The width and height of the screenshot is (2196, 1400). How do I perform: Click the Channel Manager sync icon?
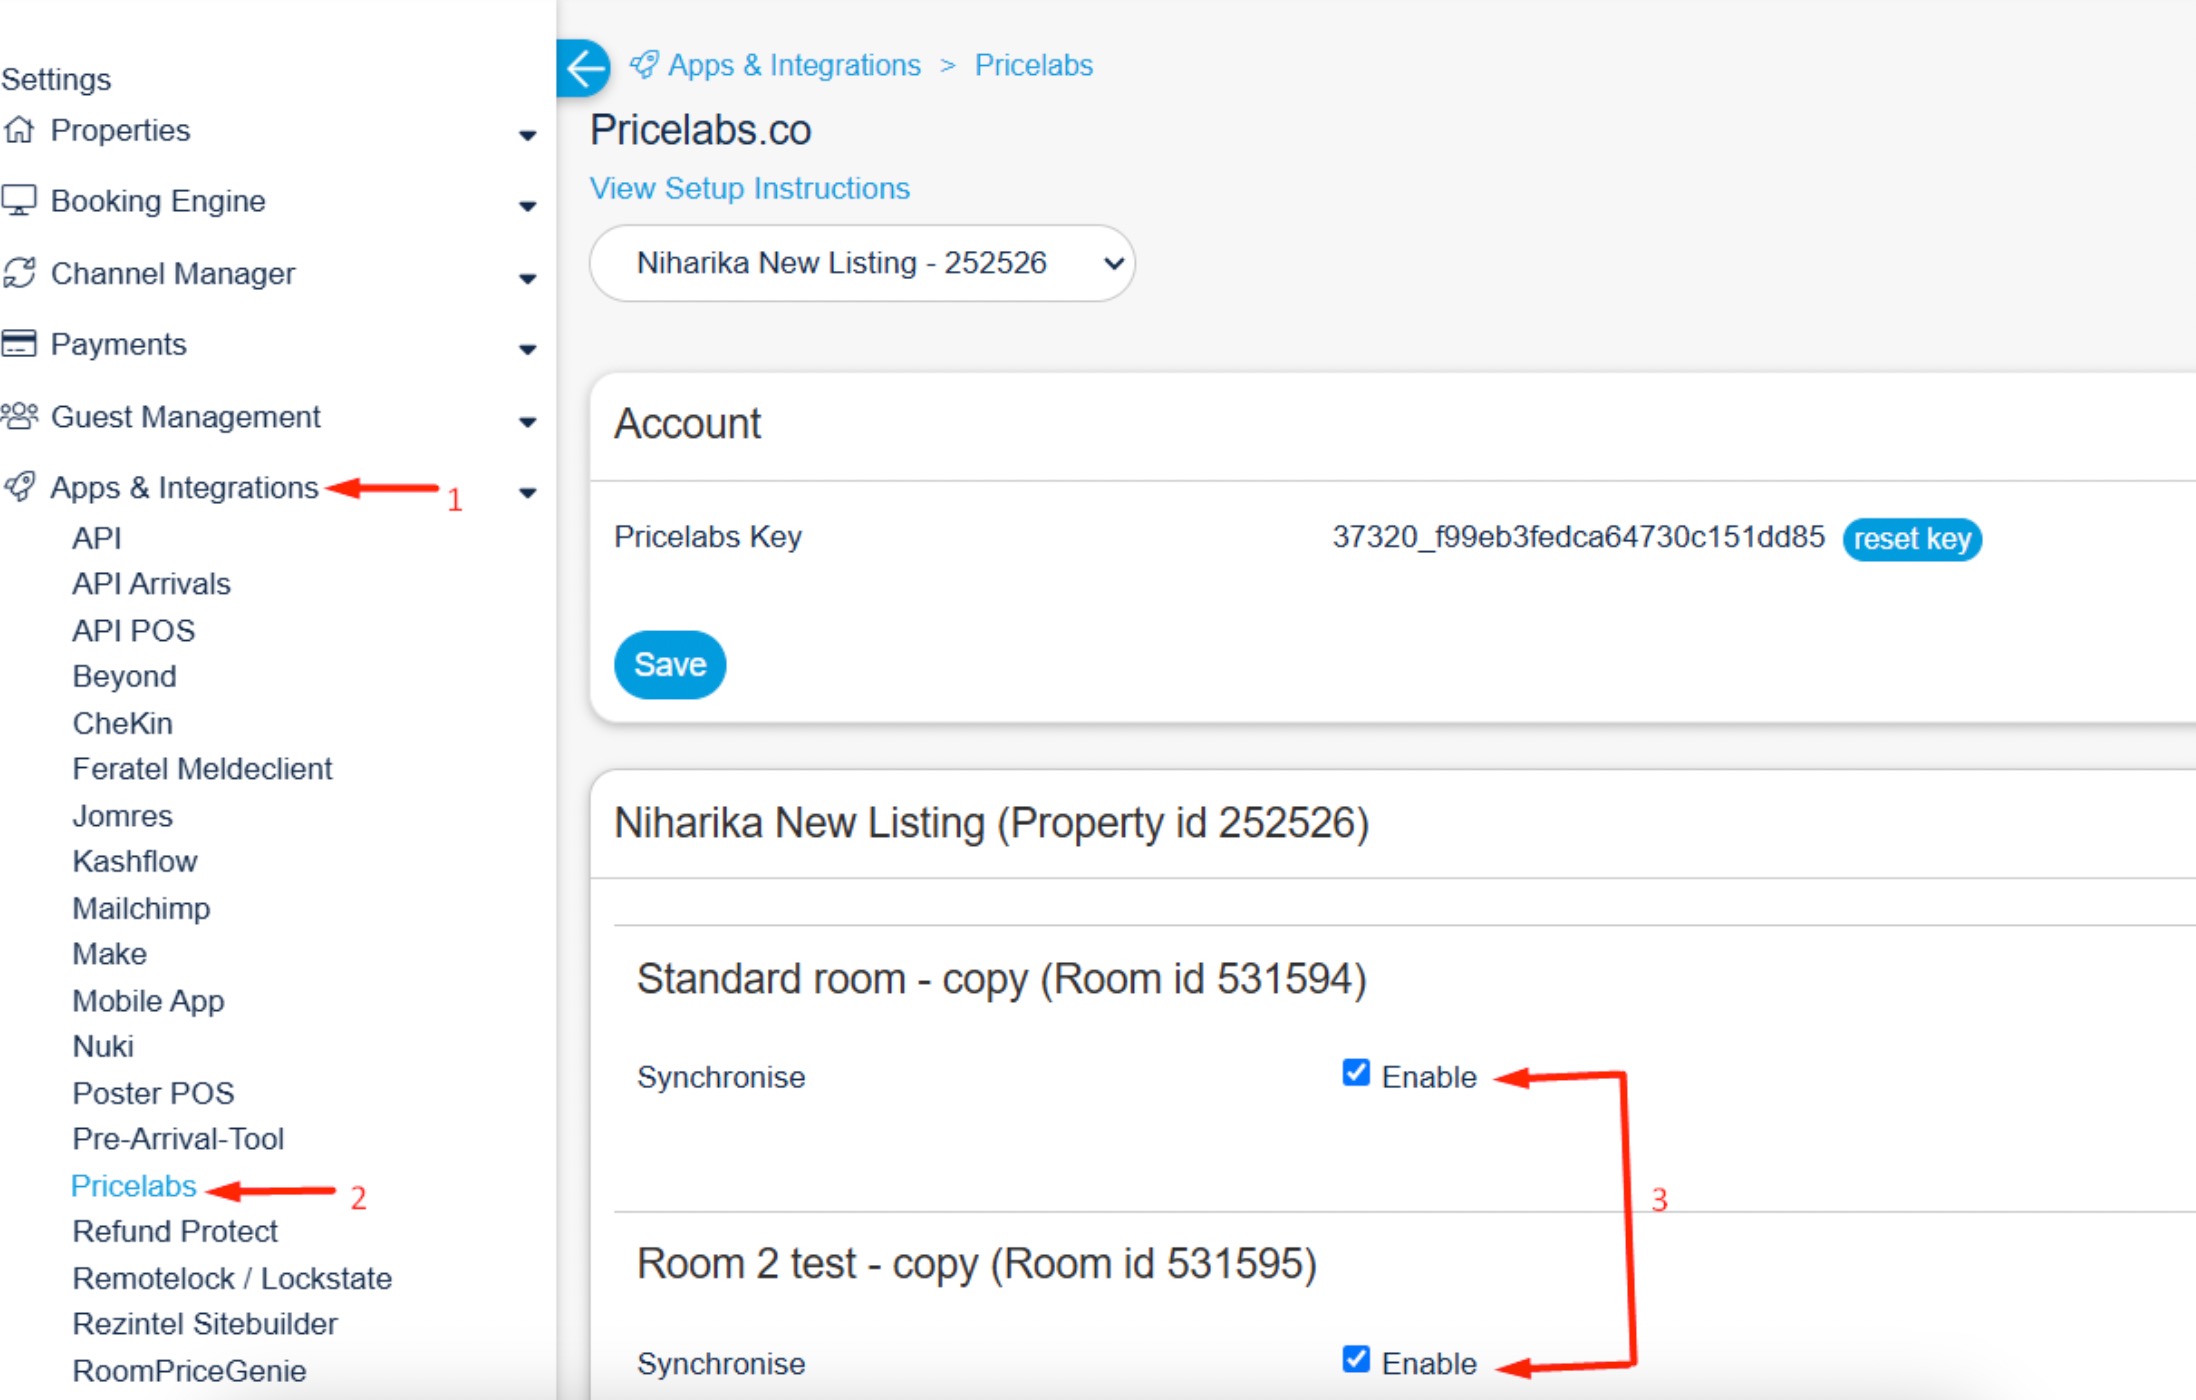coord(19,273)
